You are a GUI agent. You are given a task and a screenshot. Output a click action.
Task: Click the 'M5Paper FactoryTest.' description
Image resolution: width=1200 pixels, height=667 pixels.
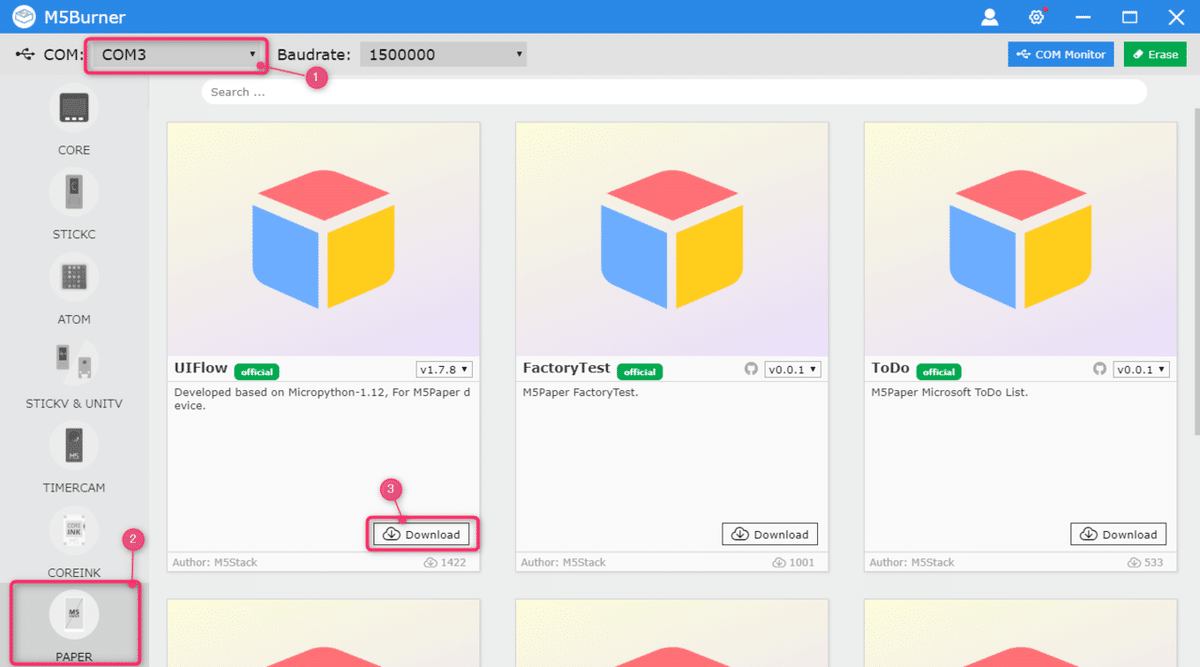[580, 392]
